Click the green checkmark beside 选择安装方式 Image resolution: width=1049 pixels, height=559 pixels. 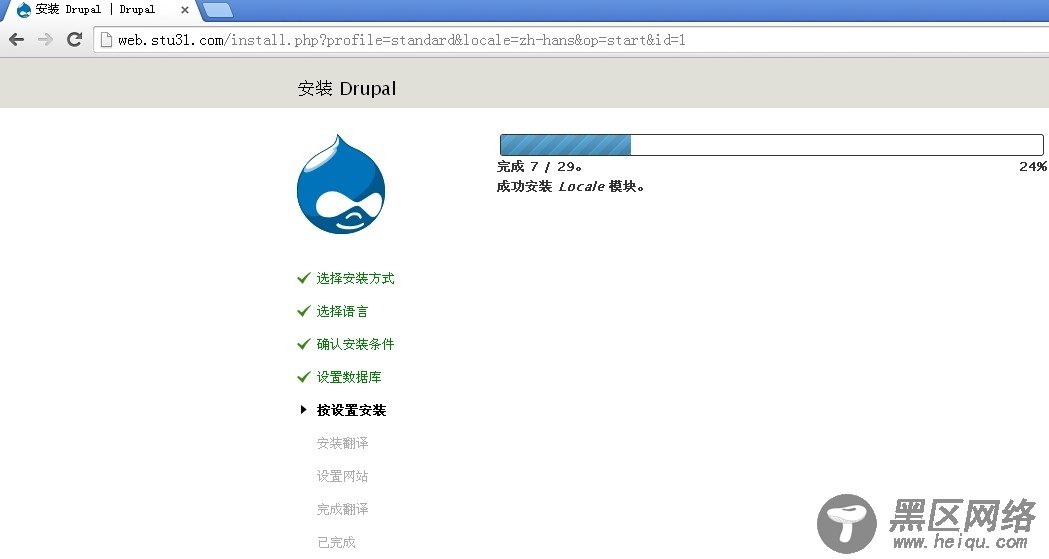(x=303, y=278)
